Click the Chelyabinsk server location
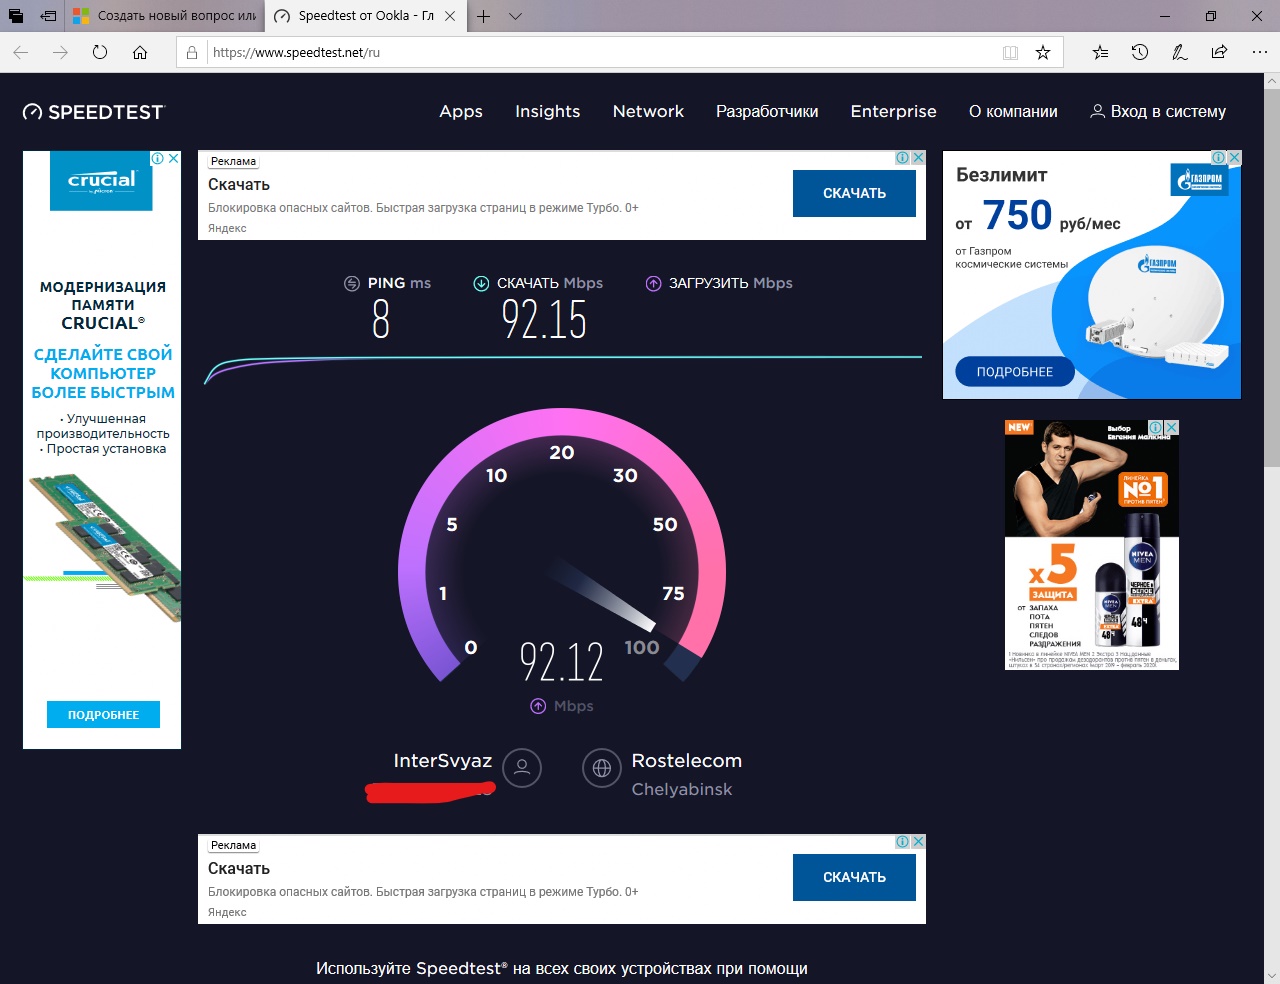 click(x=682, y=789)
